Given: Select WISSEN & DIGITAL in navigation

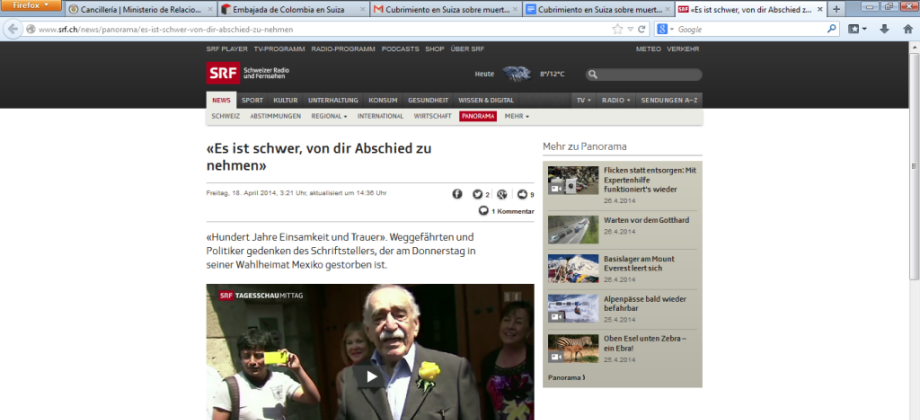Looking at the screenshot, I should (486, 100).
